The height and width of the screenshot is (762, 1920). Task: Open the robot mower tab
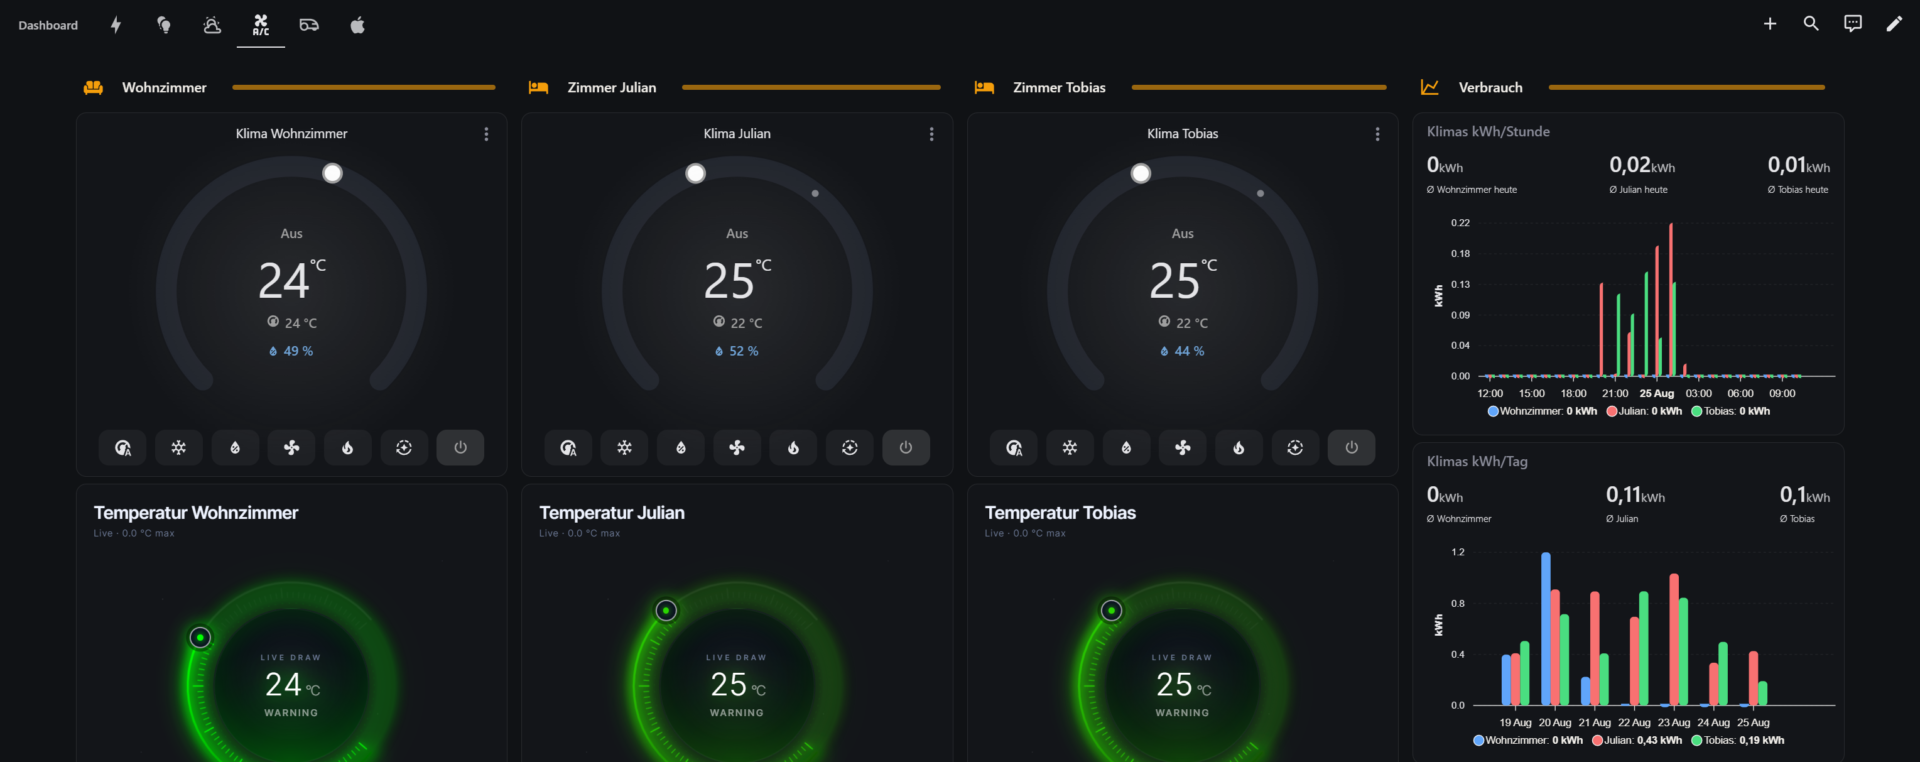tap(309, 25)
